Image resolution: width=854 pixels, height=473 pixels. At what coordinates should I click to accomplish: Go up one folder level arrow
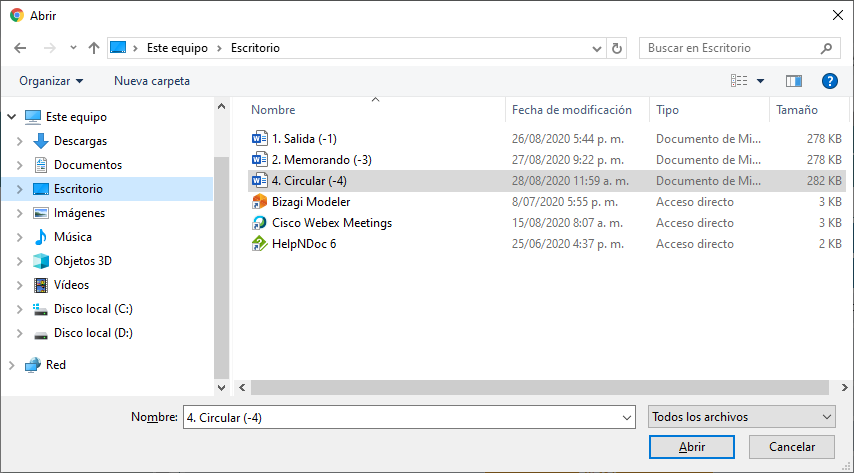(94, 48)
